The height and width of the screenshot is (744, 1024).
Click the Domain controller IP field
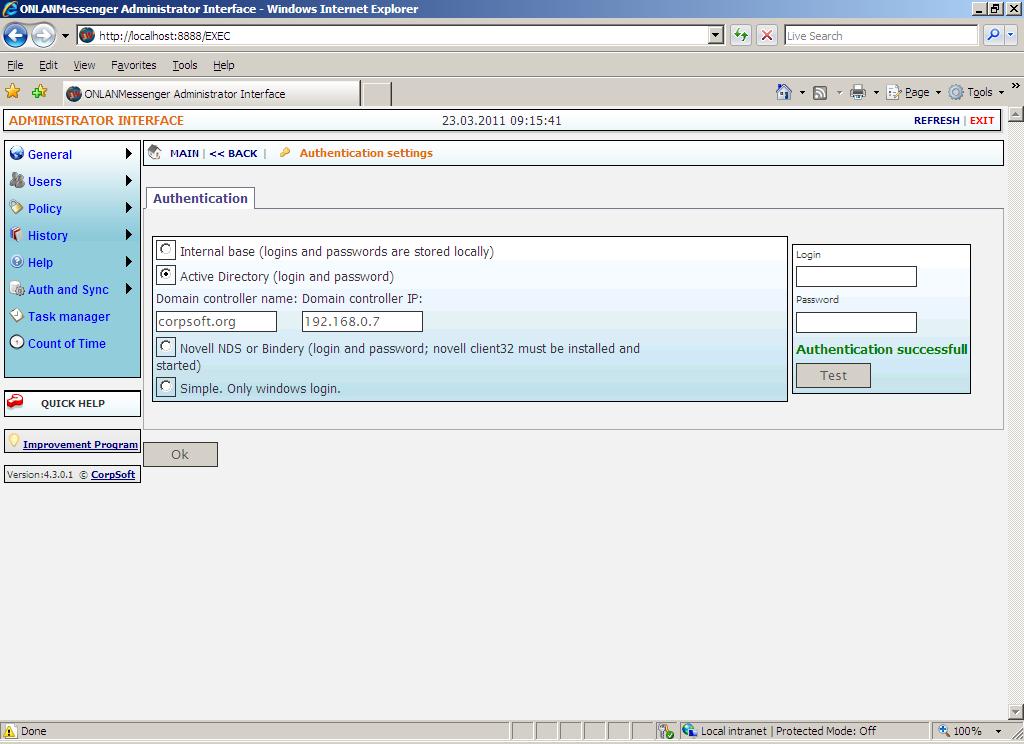click(362, 321)
